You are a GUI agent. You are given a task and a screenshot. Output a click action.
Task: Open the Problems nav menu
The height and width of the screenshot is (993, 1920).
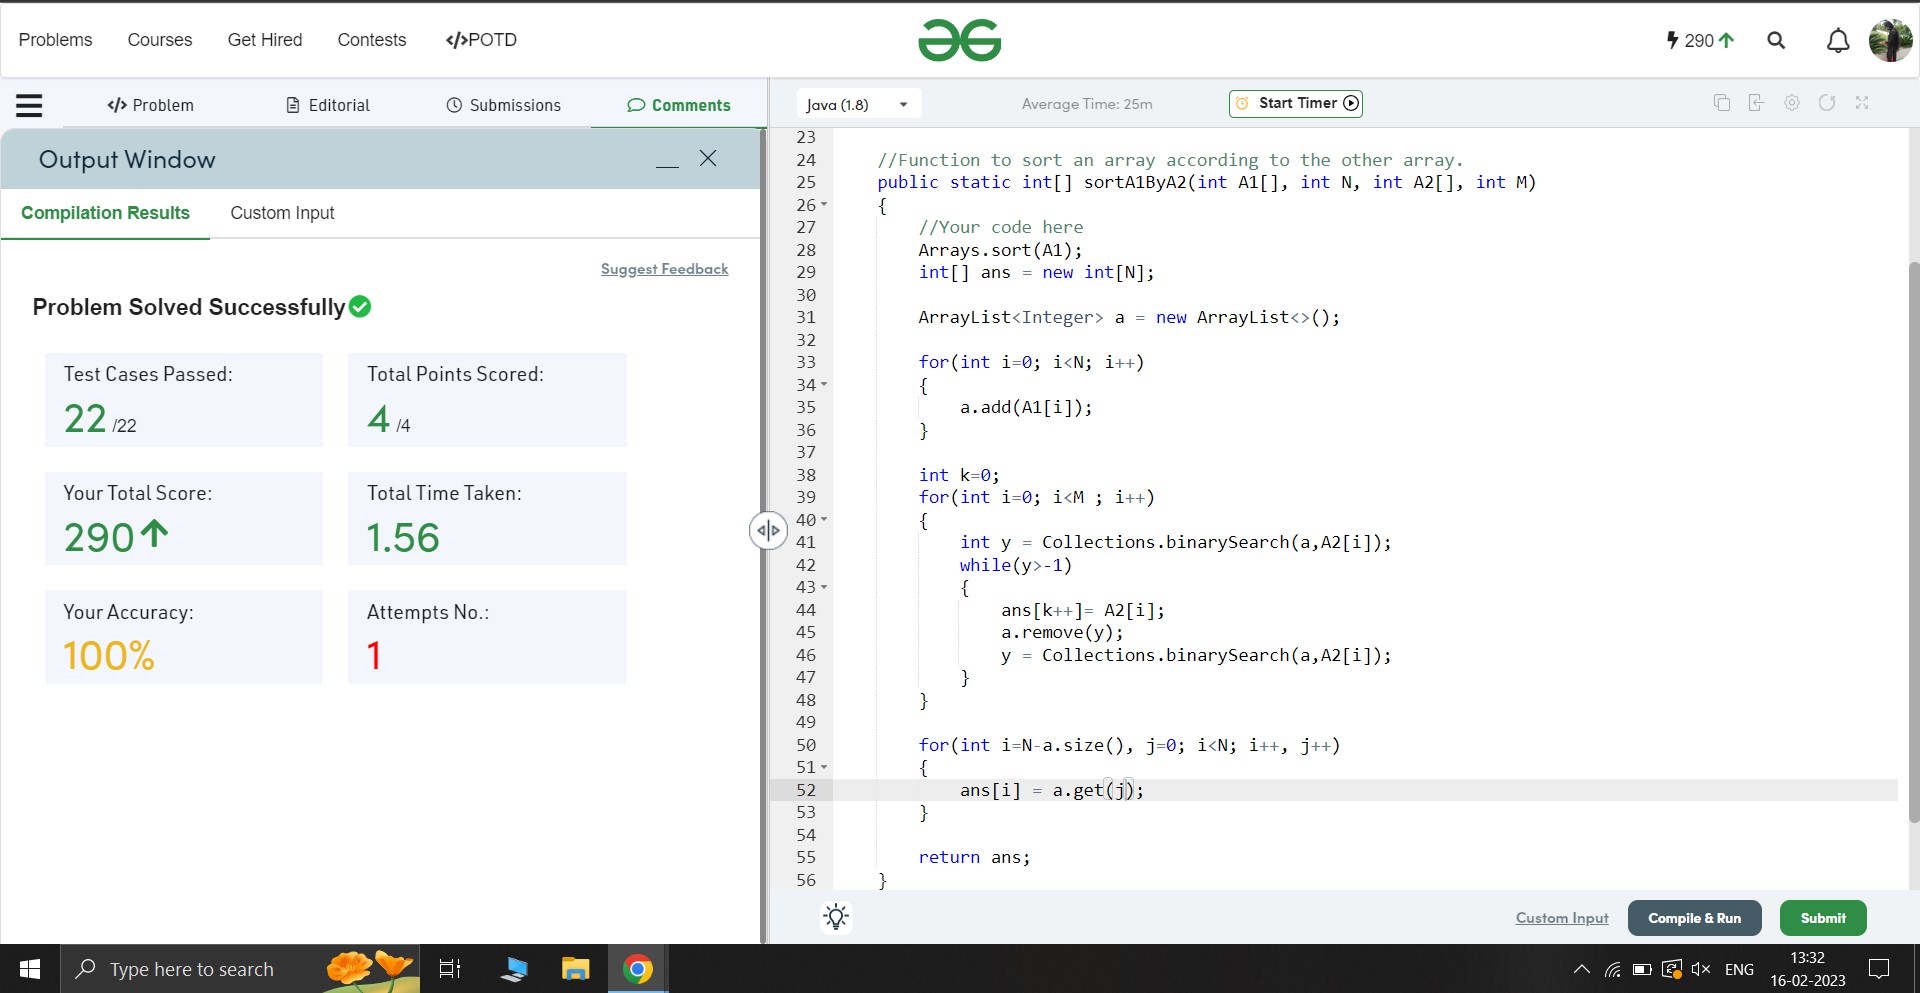pyautogui.click(x=55, y=40)
